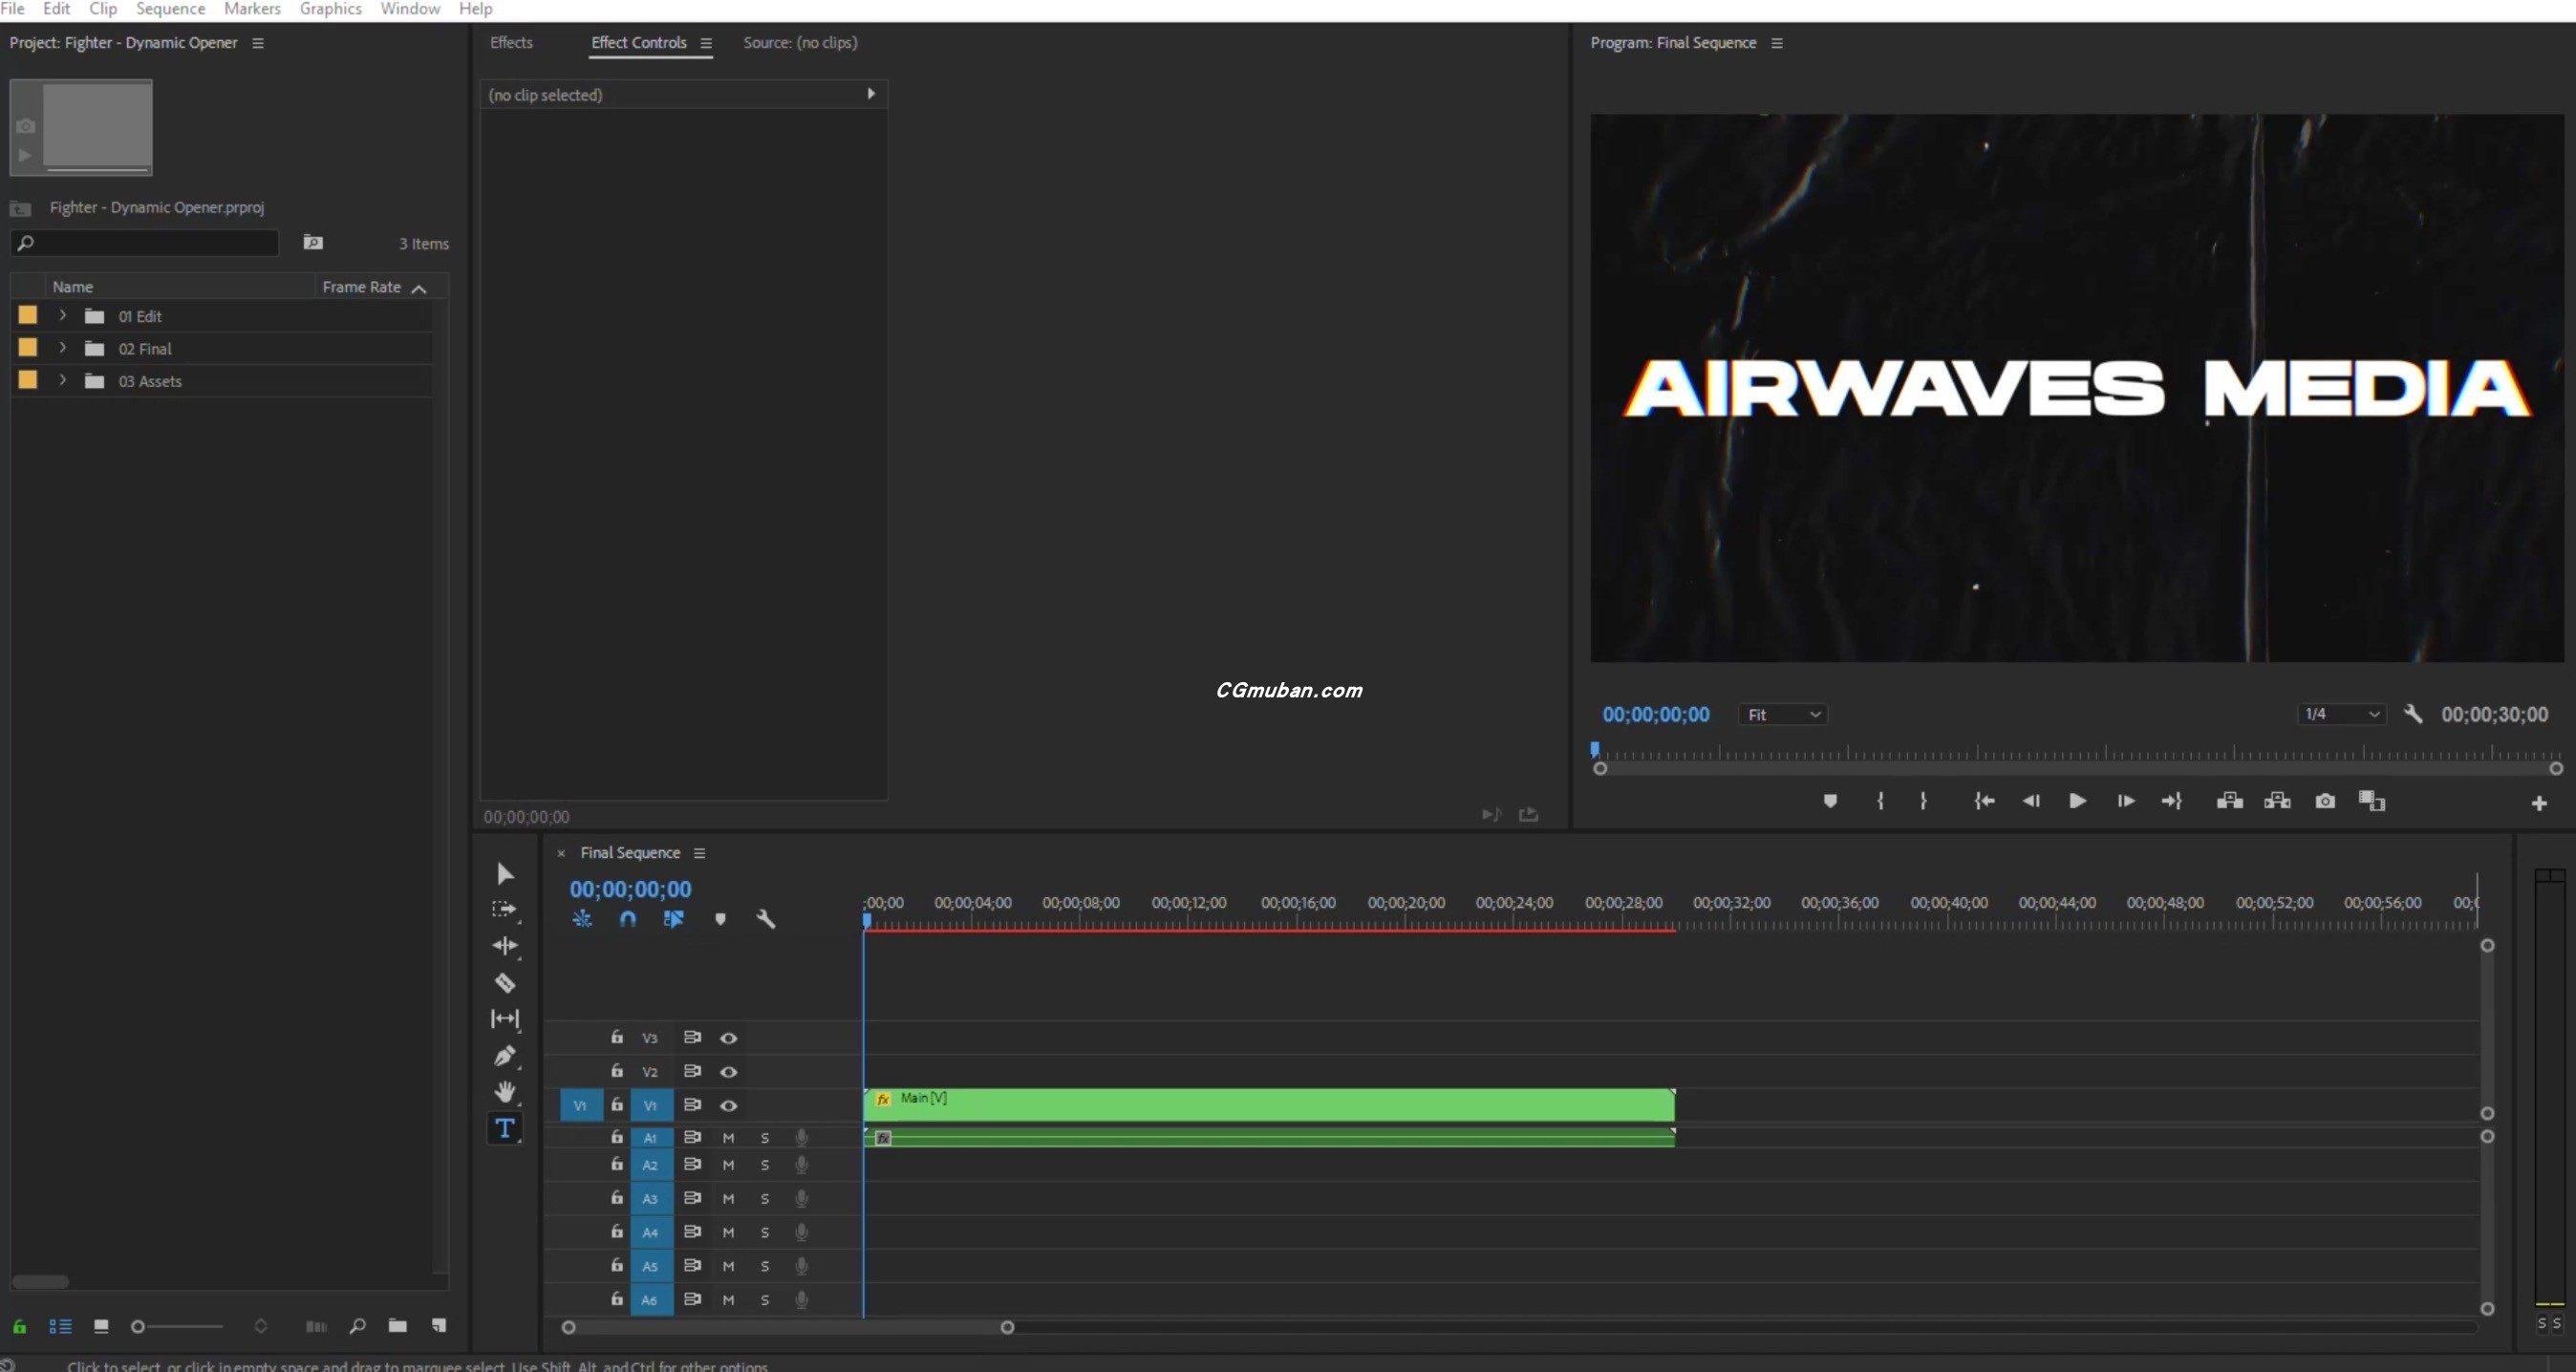
Task: Toggle timeline Snap magnet icon
Action: click(628, 919)
